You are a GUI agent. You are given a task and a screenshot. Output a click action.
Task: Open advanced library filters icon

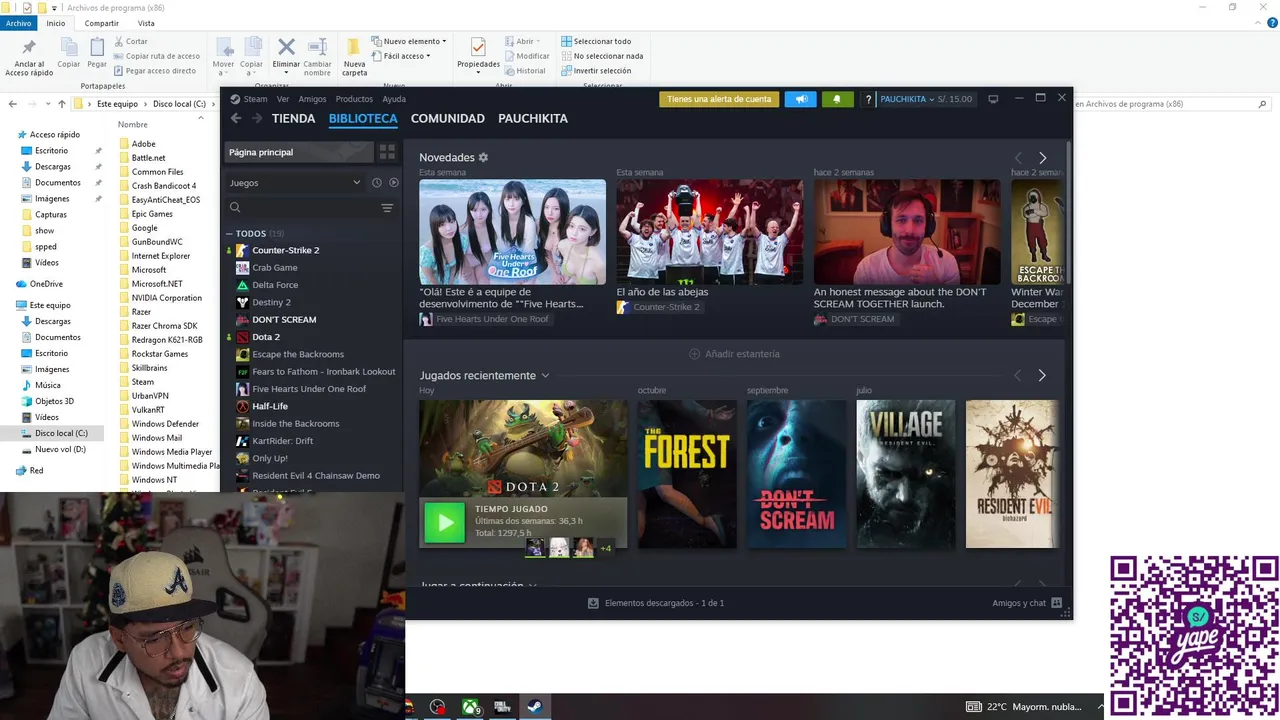pyautogui.click(x=387, y=208)
